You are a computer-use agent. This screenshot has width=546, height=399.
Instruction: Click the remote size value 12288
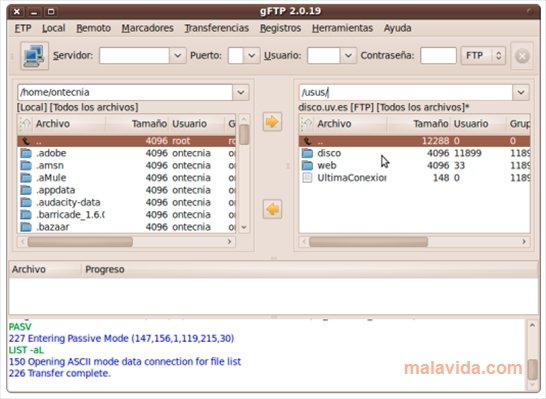(x=435, y=141)
